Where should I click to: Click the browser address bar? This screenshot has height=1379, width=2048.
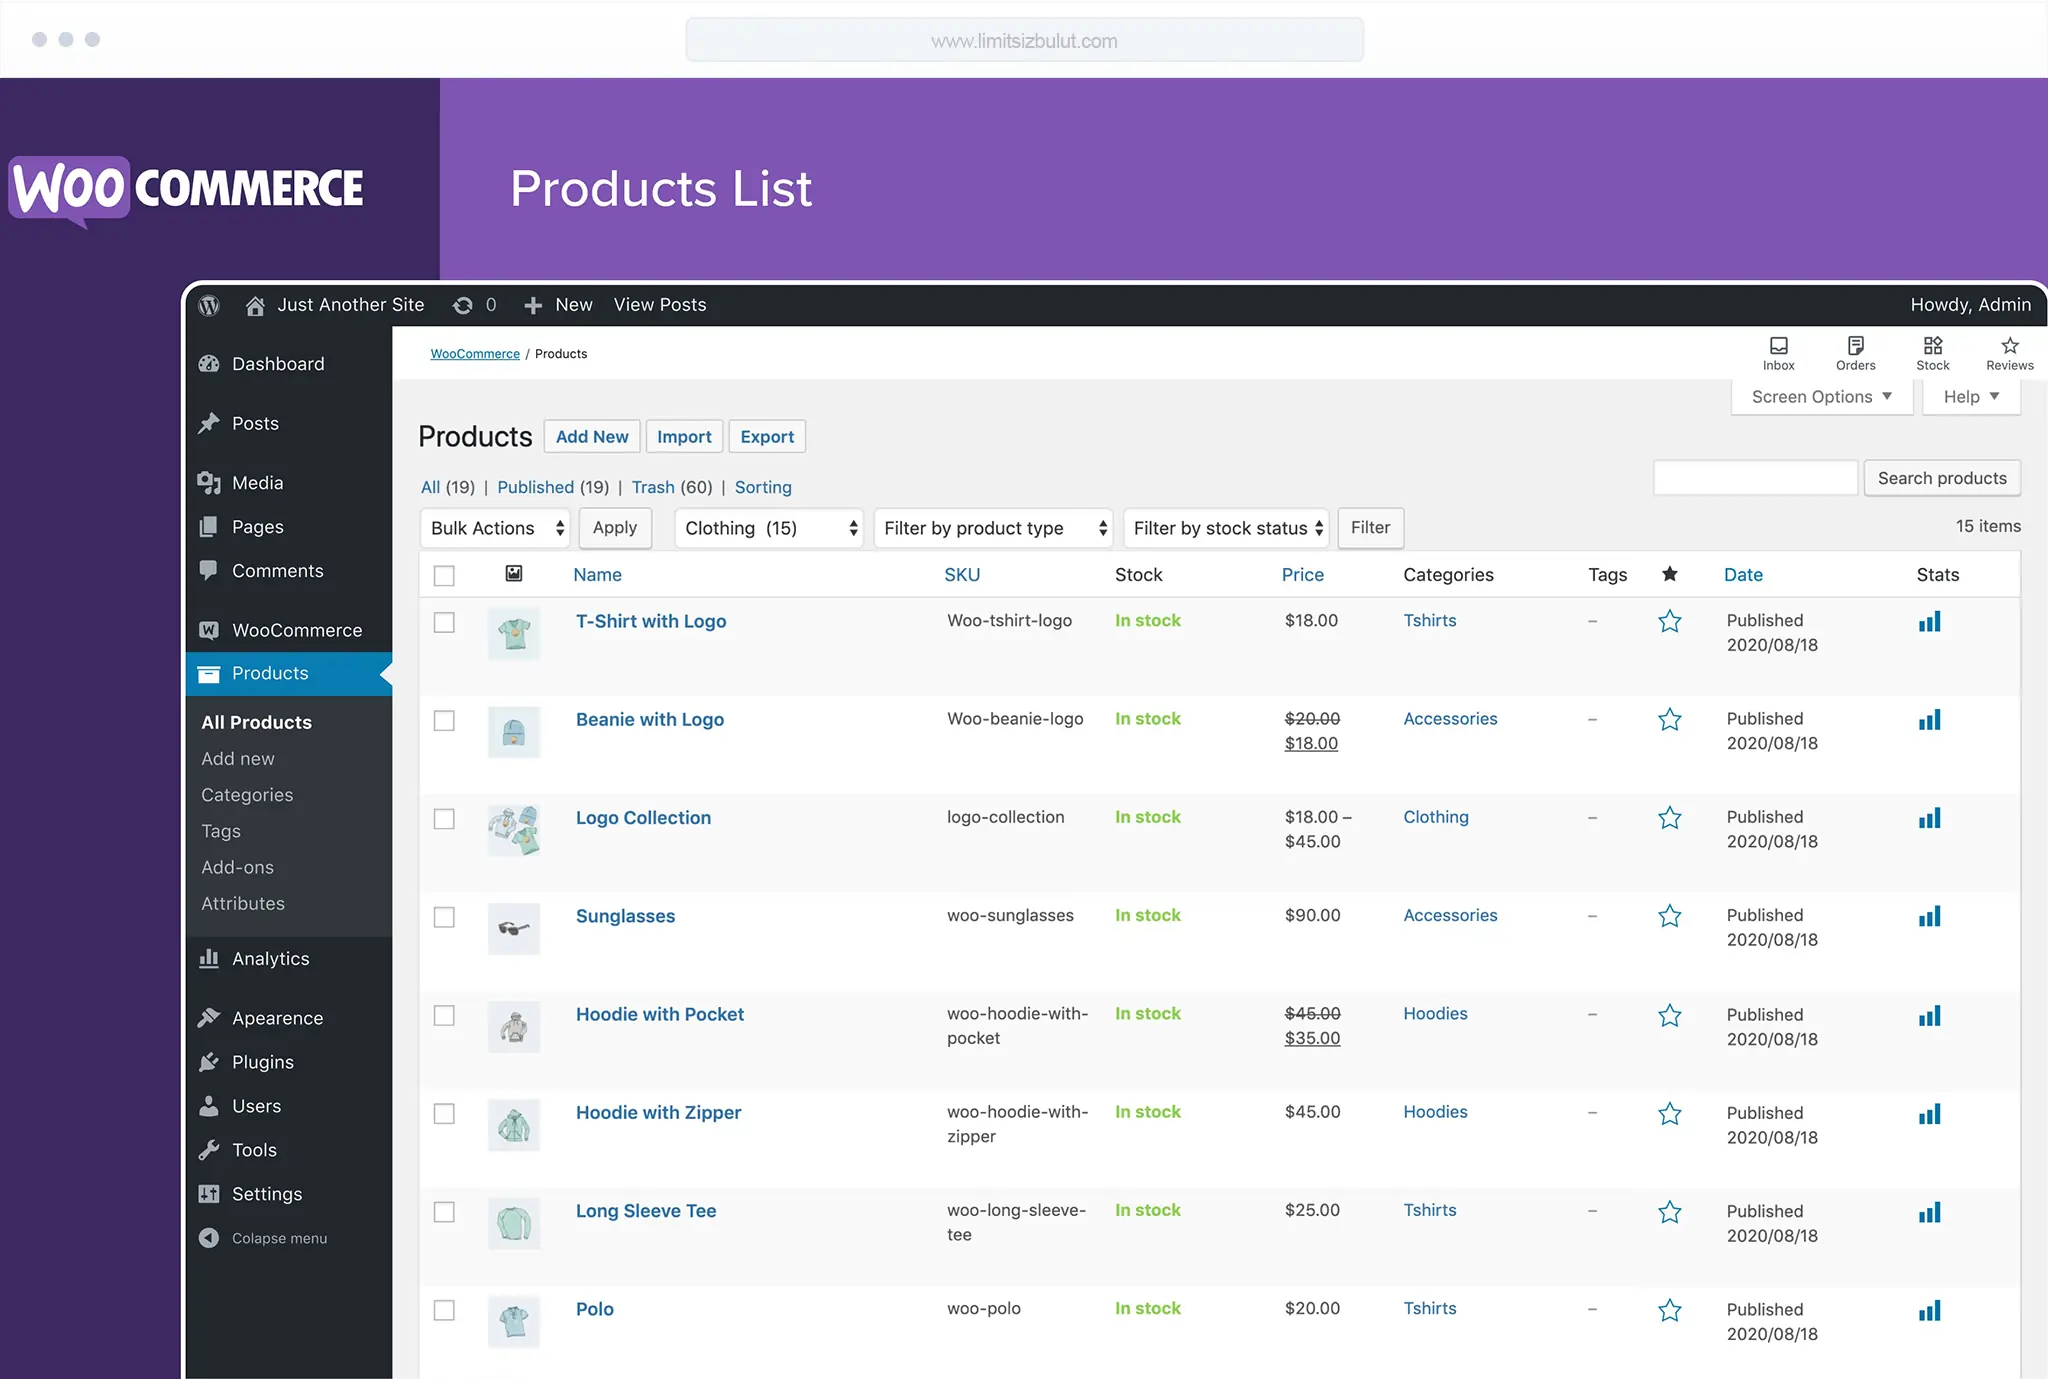pyautogui.click(x=1024, y=41)
